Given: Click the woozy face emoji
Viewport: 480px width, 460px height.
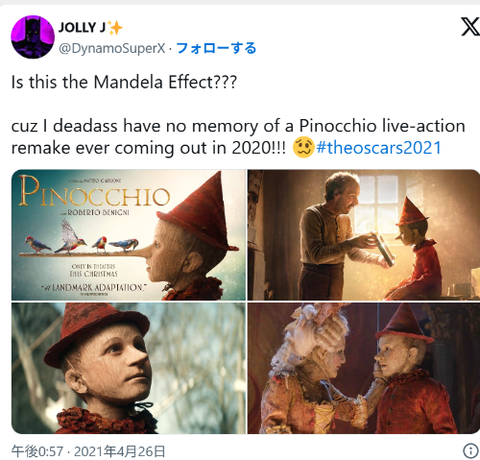Looking at the screenshot, I should (x=303, y=147).
